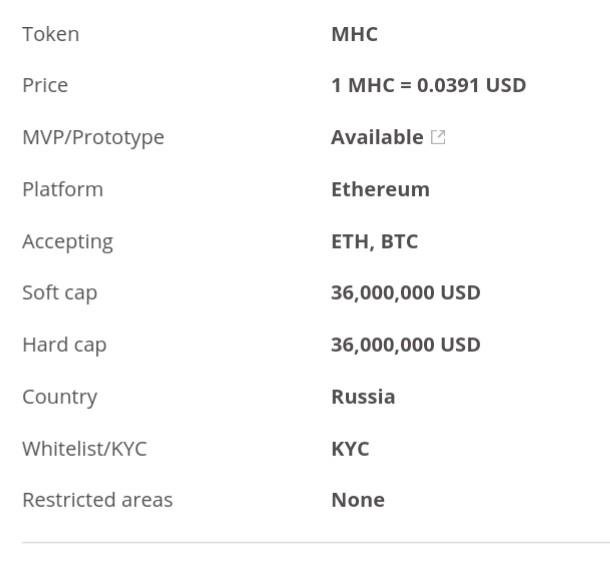Click the Russia country value

tap(363, 397)
